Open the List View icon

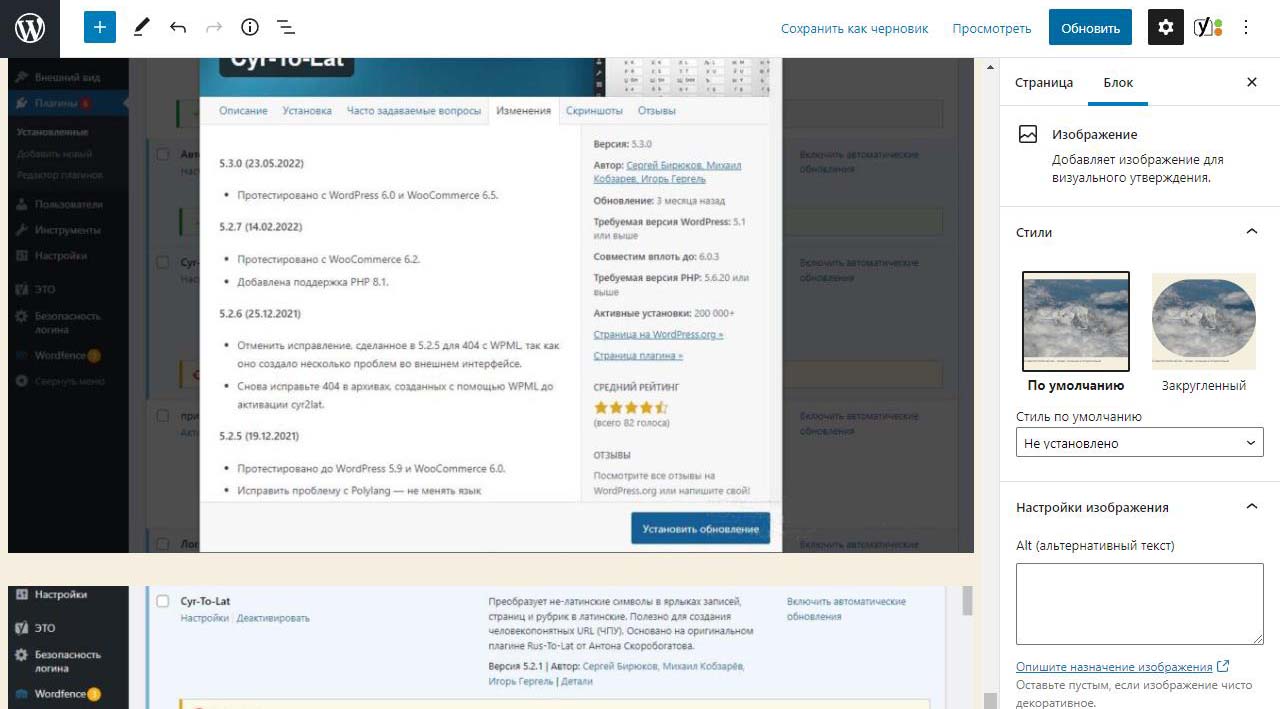coord(285,28)
